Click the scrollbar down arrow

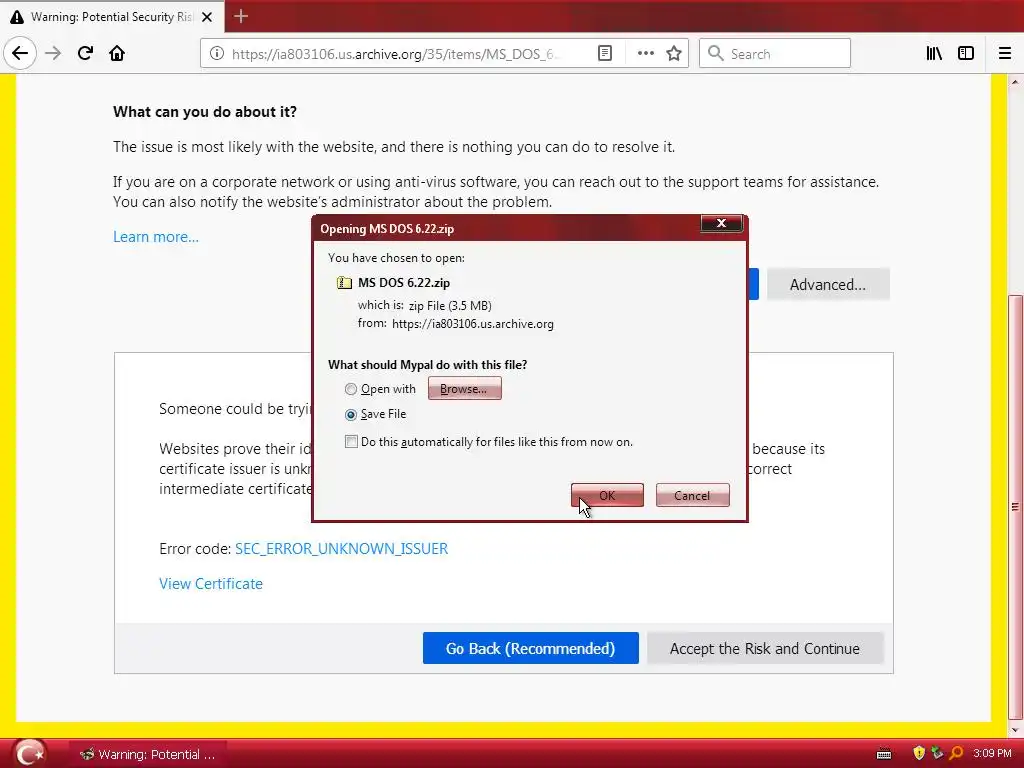[1014, 730]
